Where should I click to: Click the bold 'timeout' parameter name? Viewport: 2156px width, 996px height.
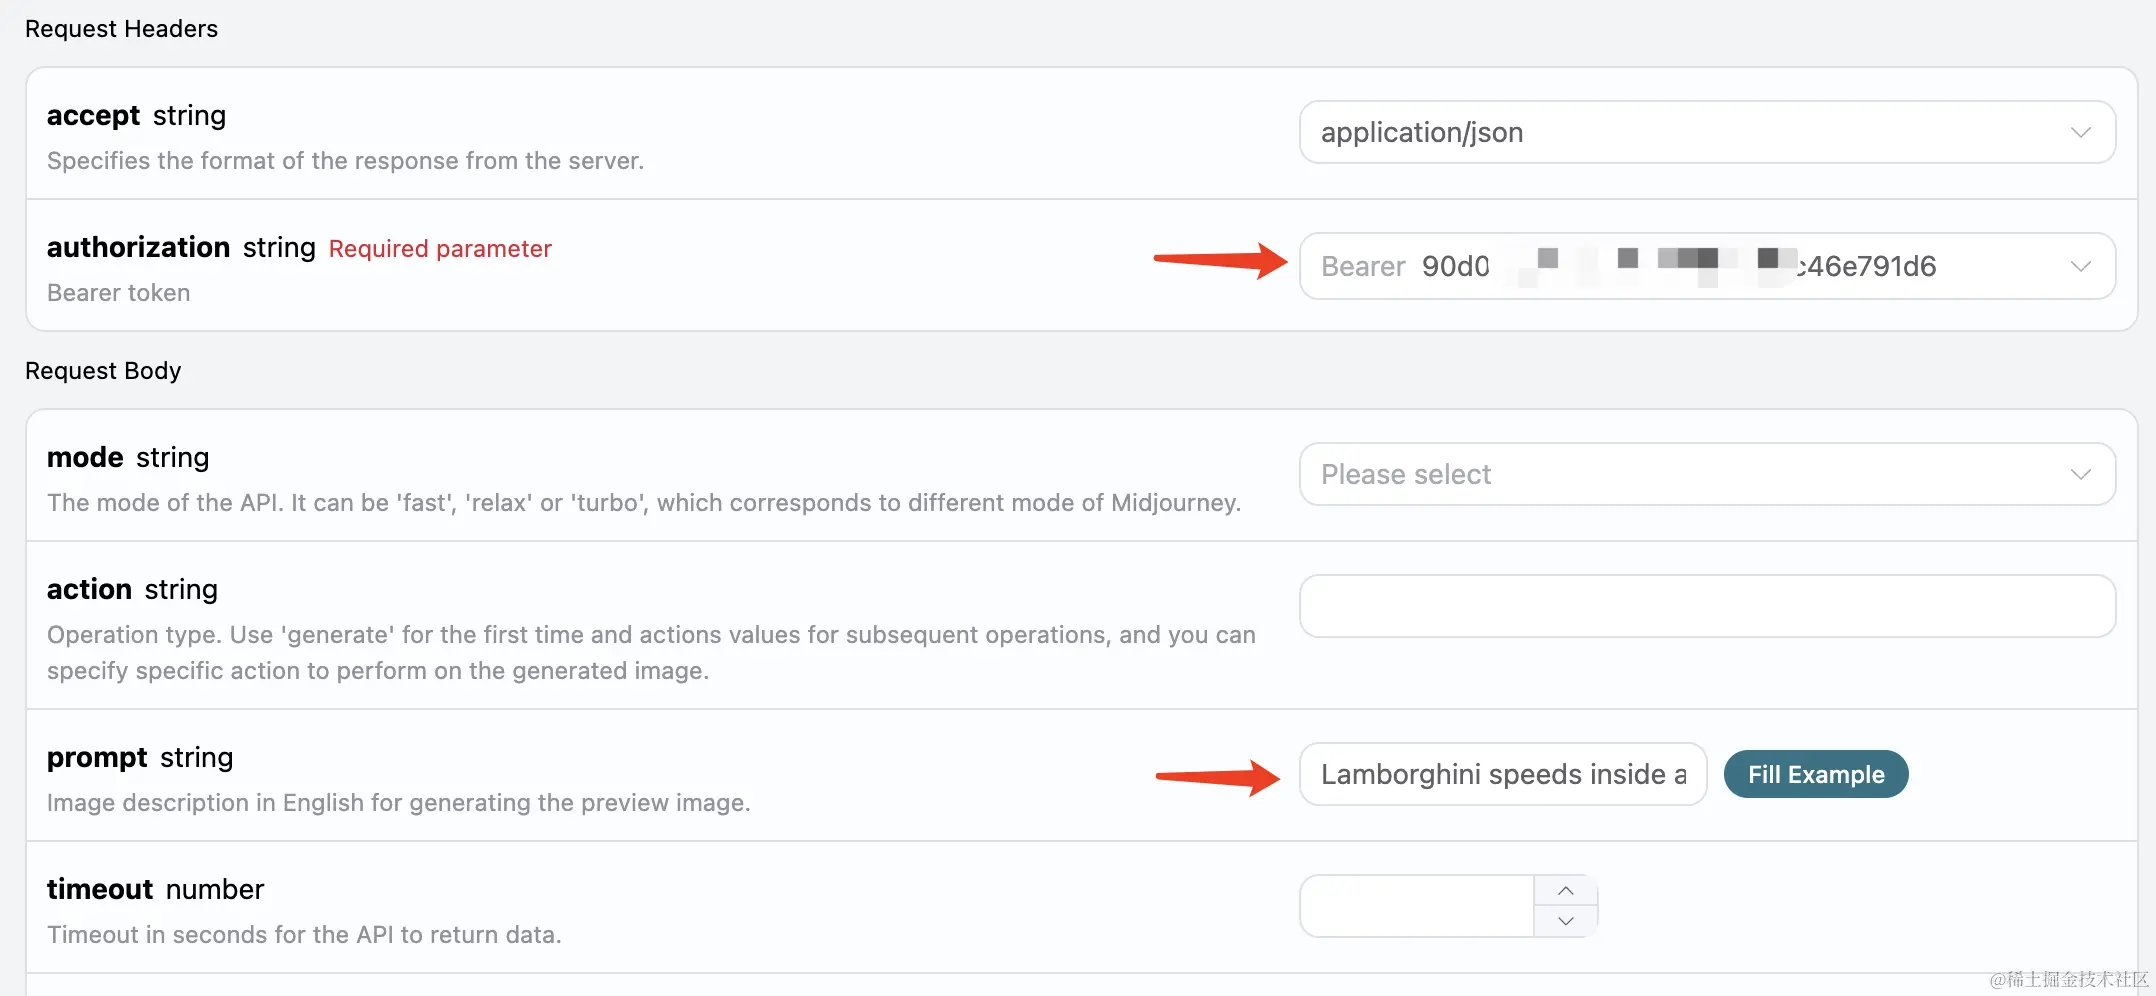[x=100, y=889]
